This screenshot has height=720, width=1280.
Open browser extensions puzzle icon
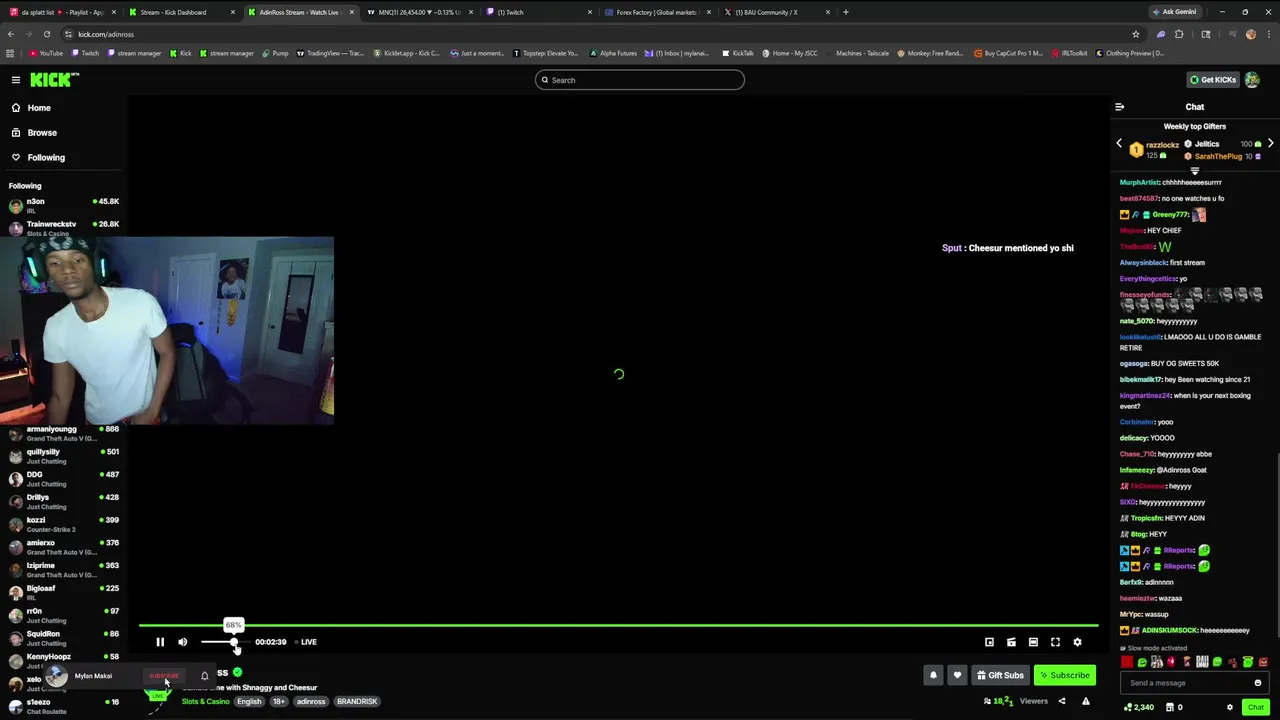tap(1179, 34)
